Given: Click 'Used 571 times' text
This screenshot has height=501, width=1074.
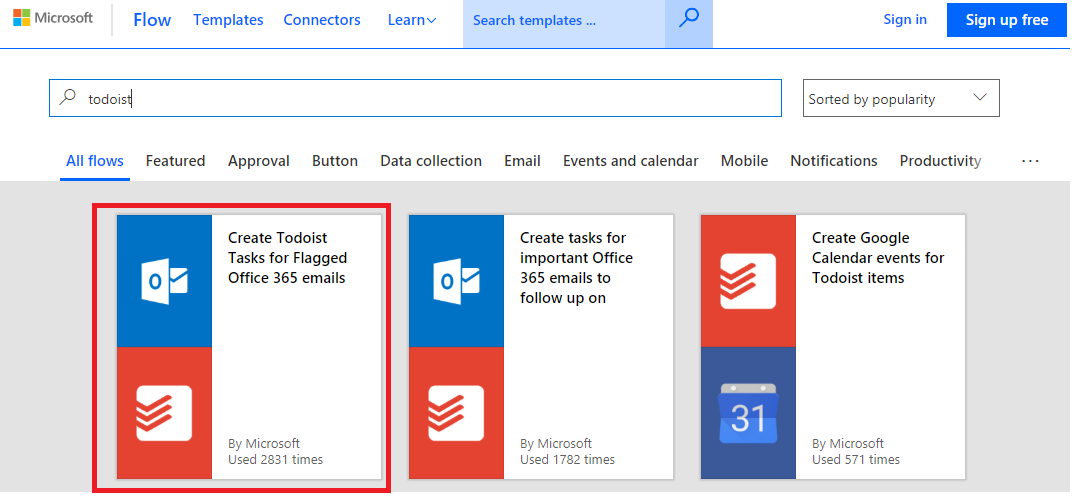Looking at the screenshot, I should [856, 459].
